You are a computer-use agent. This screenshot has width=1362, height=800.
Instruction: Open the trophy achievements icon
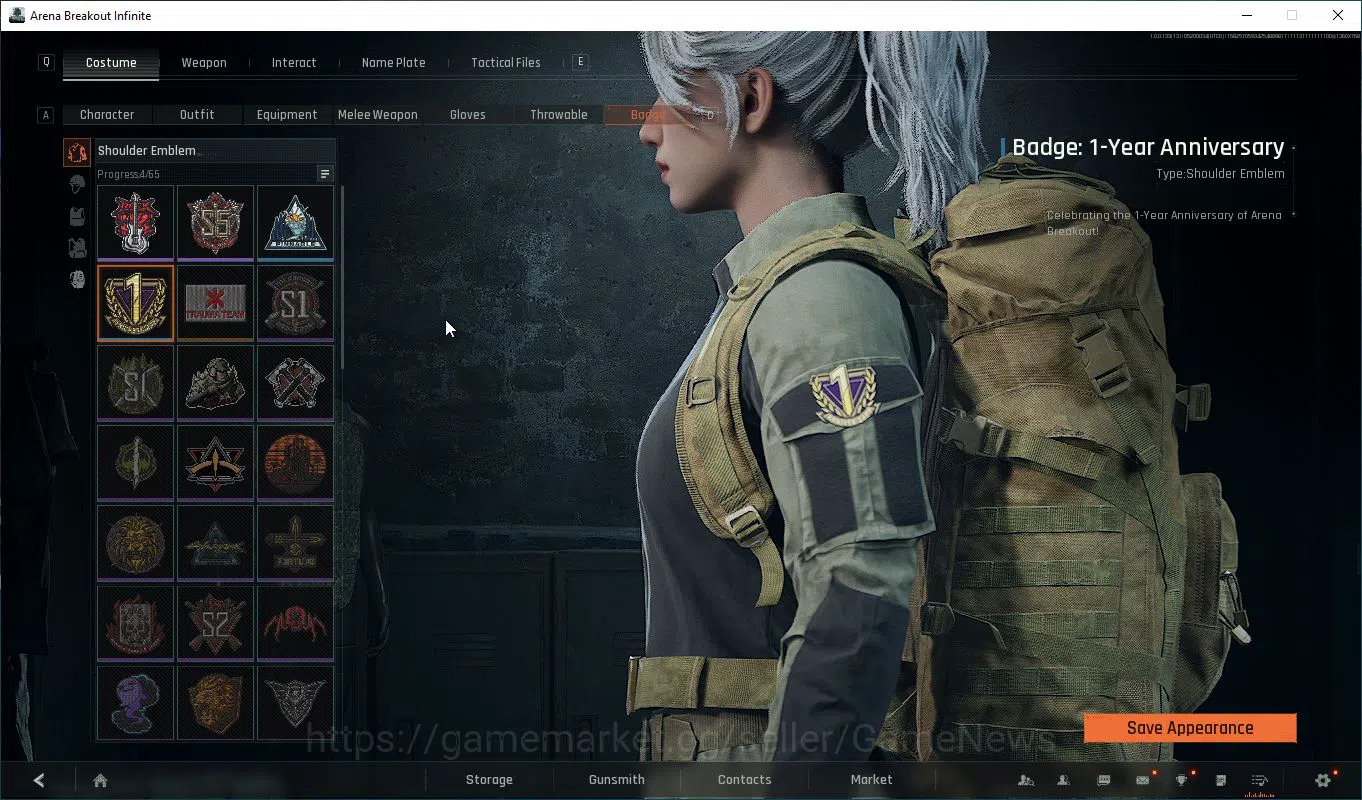(1181, 780)
